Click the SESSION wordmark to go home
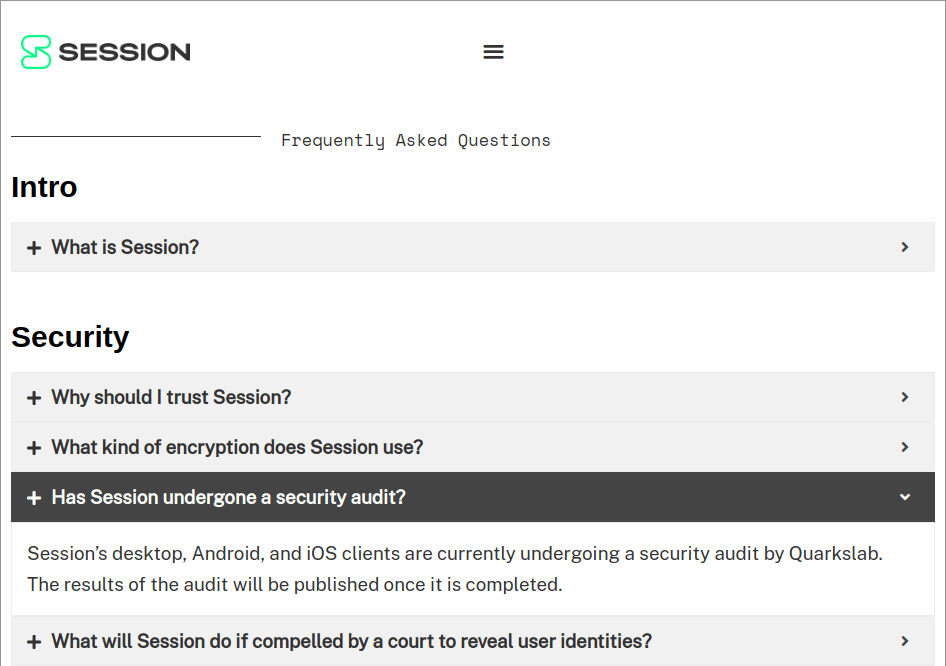Image resolution: width=946 pixels, height=666 pixels. (124, 52)
